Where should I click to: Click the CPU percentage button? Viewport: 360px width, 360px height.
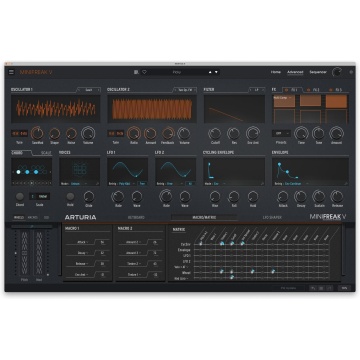click(x=344, y=288)
